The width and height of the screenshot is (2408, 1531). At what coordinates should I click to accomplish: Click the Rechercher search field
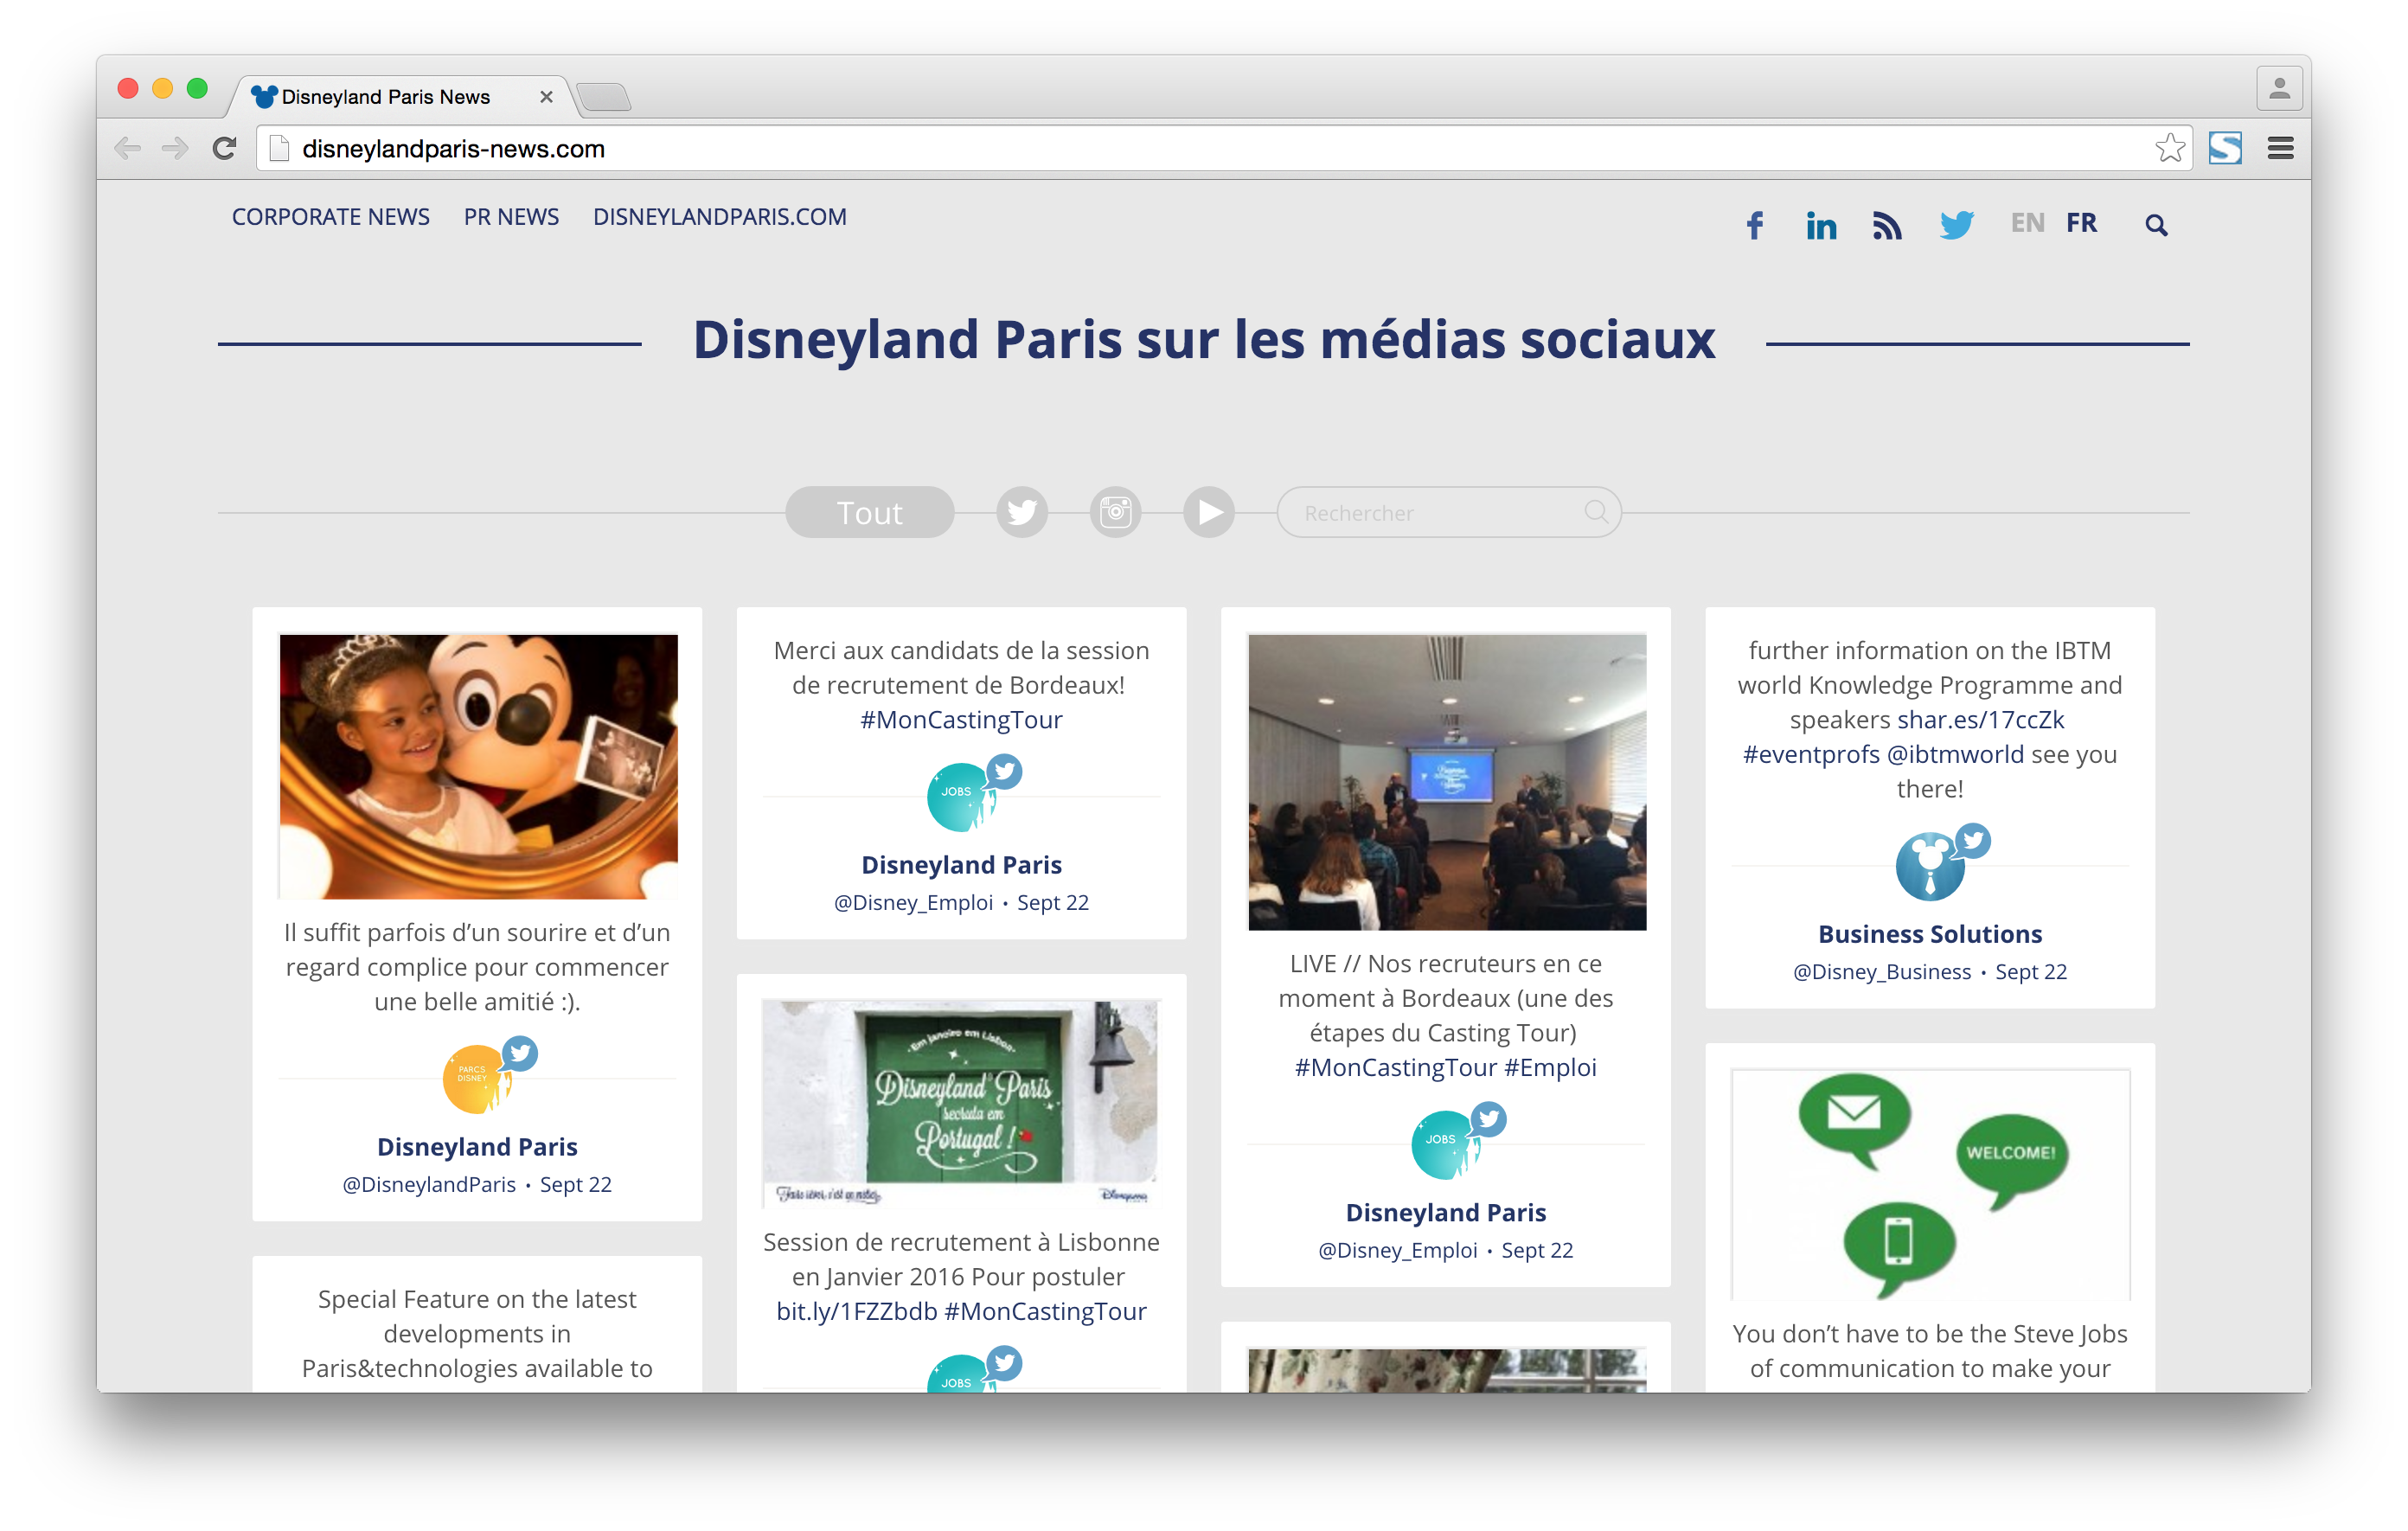[x=1448, y=512]
